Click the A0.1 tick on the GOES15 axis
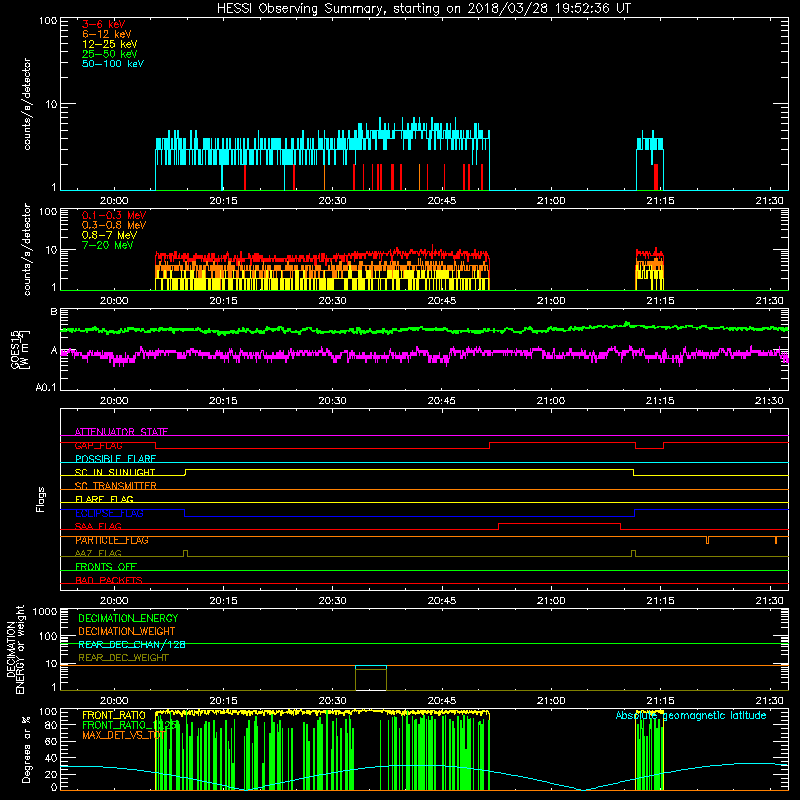The height and width of the screenshot is (800, 800). 46,387
